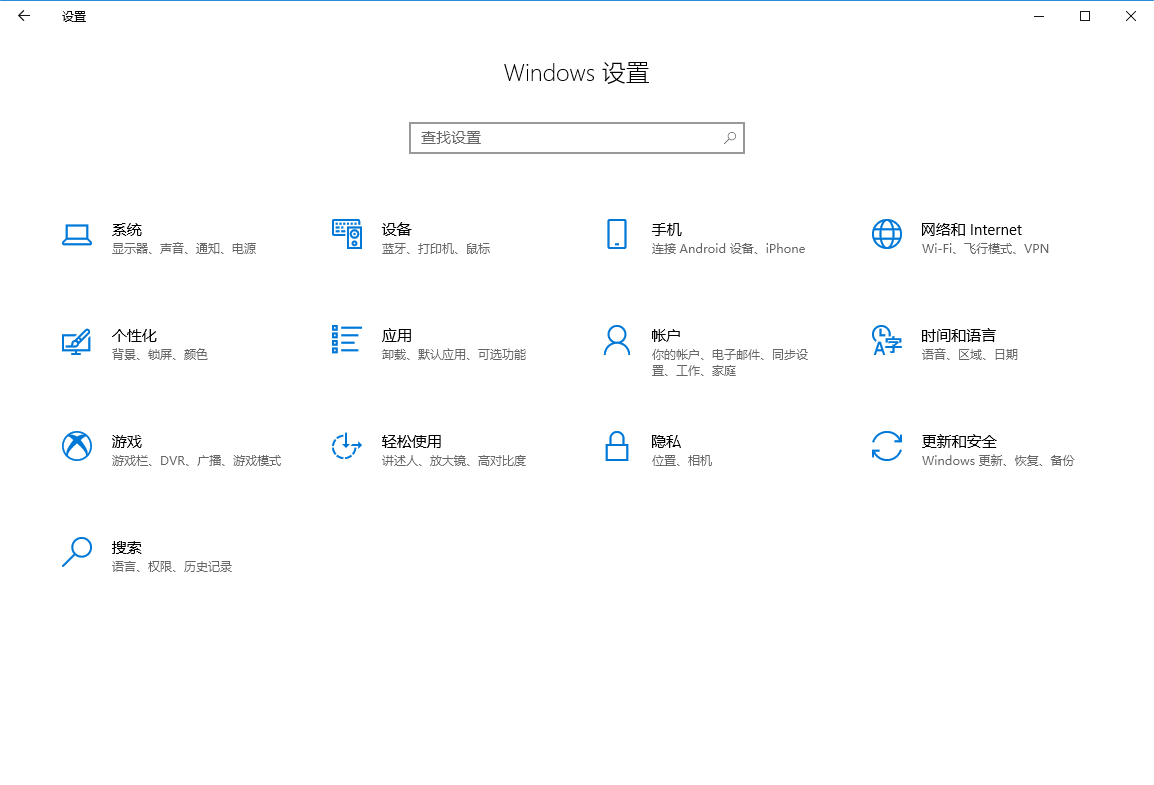Open the 个性化 paintbrush icon
The image size is (1154, 785).
(77, 341)
